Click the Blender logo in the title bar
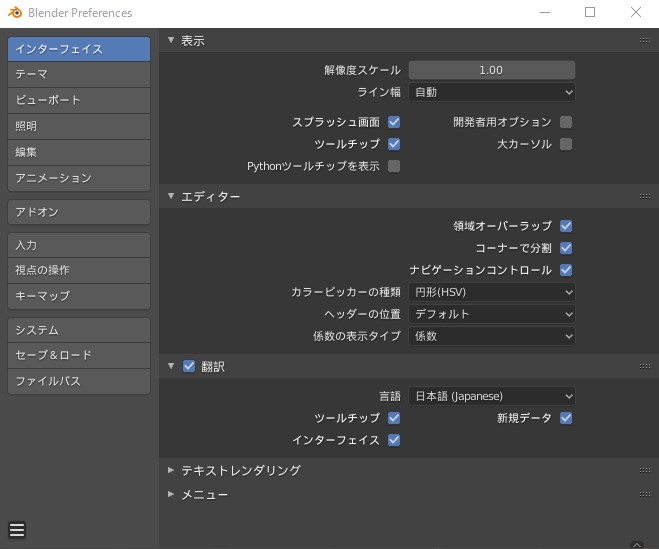 click(x=15, y=13)
